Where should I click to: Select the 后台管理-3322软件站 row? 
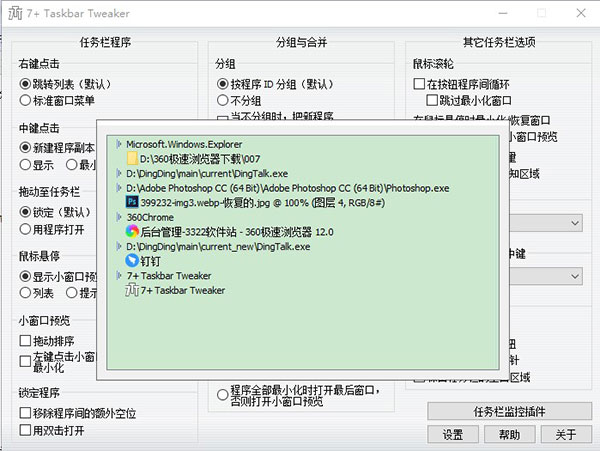230,231
